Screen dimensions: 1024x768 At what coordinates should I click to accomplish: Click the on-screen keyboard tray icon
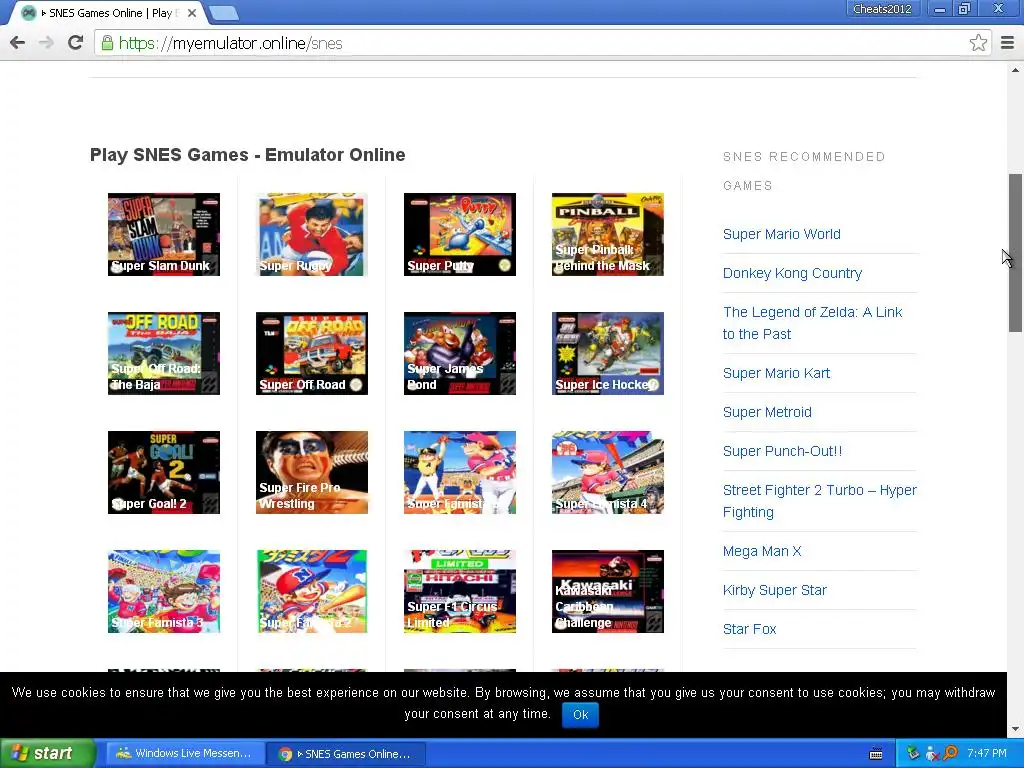click(x=876, y=754)
